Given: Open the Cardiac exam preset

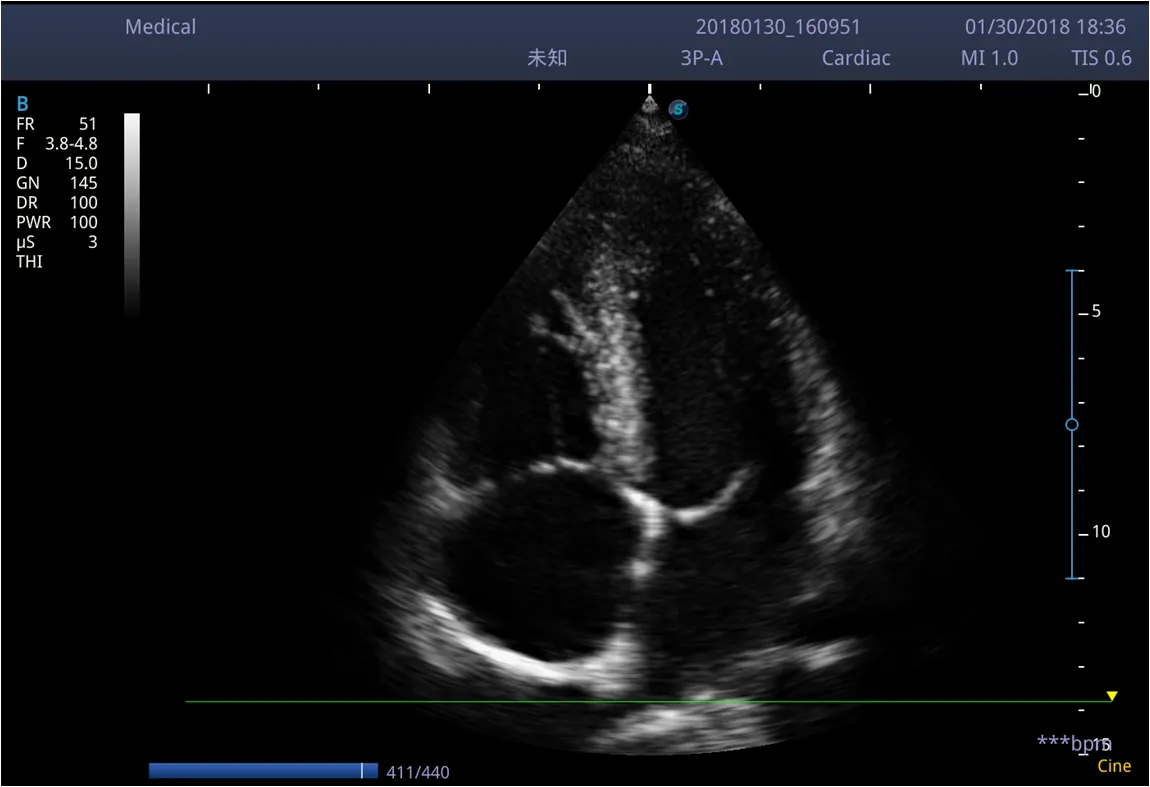Looking at the screenshot, I should point(856,58).
